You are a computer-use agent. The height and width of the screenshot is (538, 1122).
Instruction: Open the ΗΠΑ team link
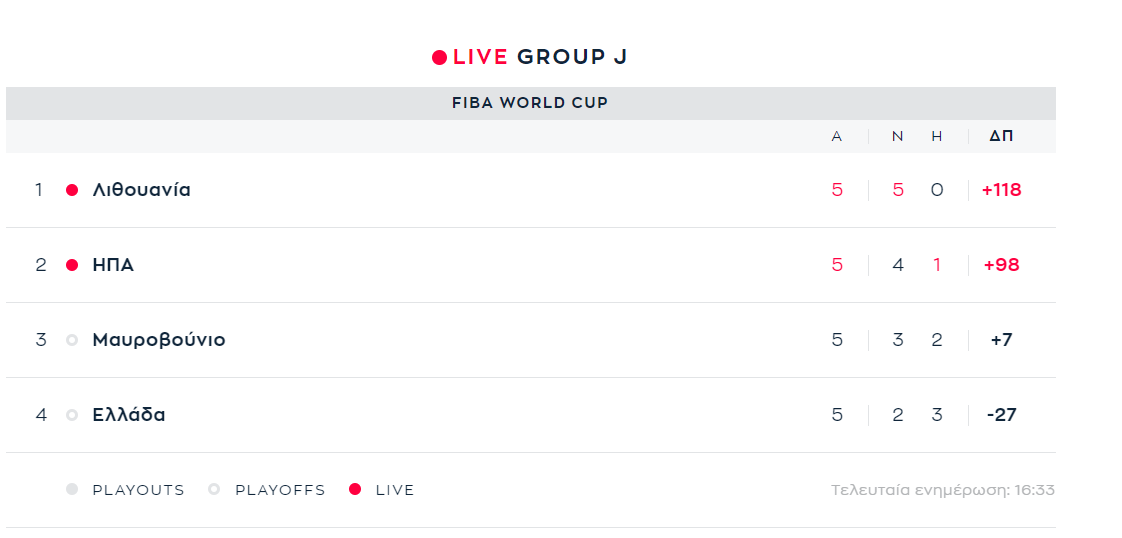[113, 265]
